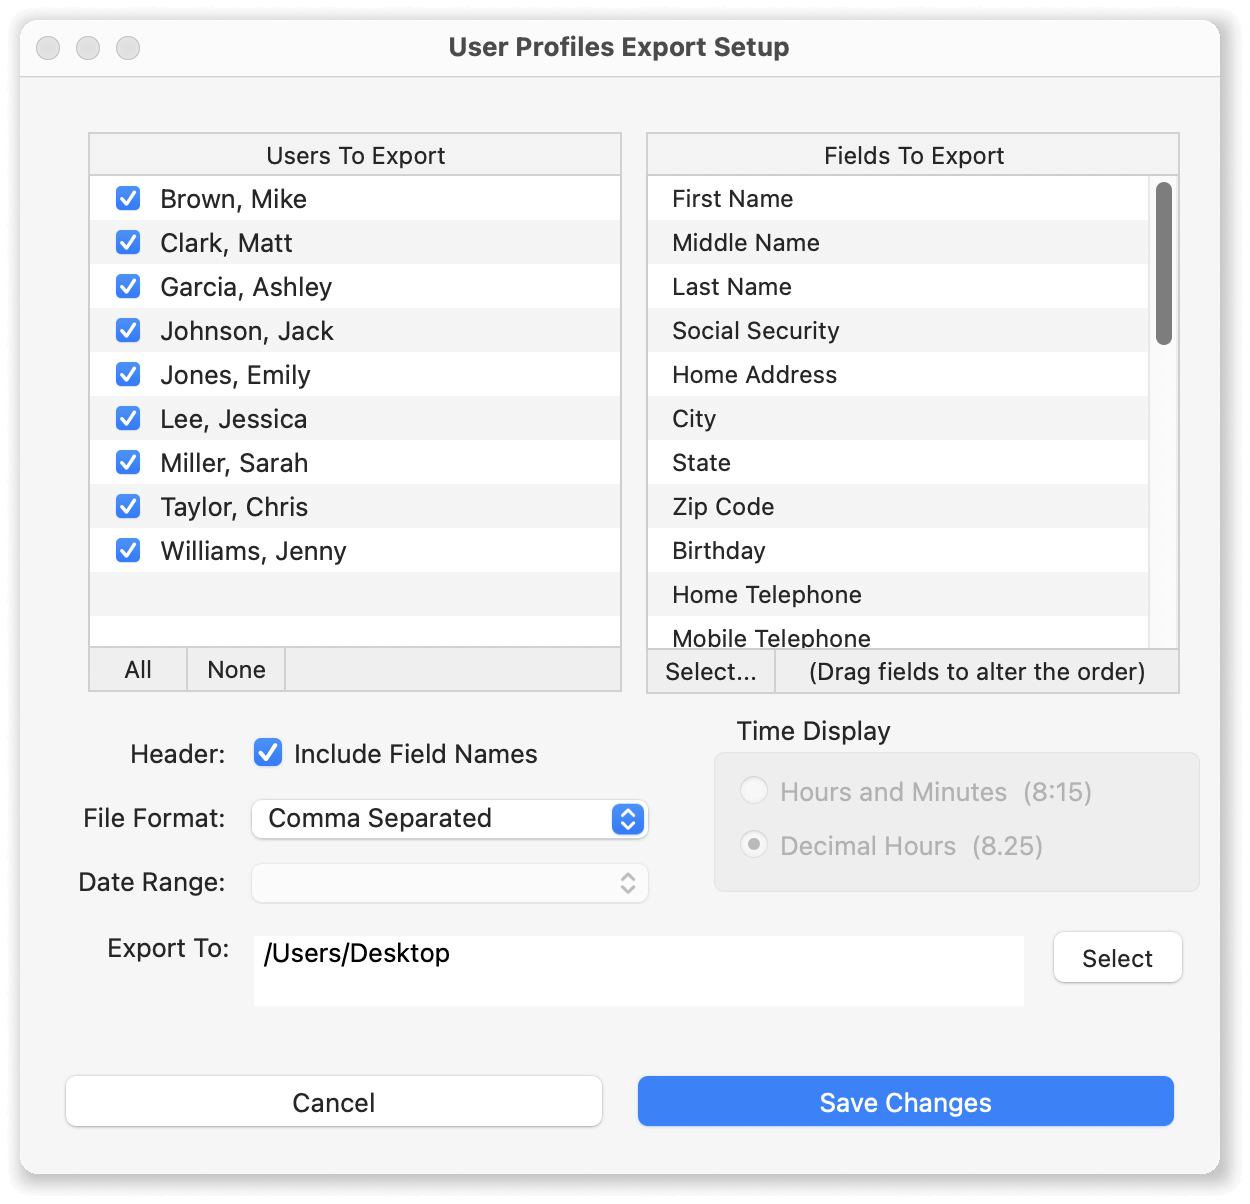Click the Cancel button

[334, 1102]
